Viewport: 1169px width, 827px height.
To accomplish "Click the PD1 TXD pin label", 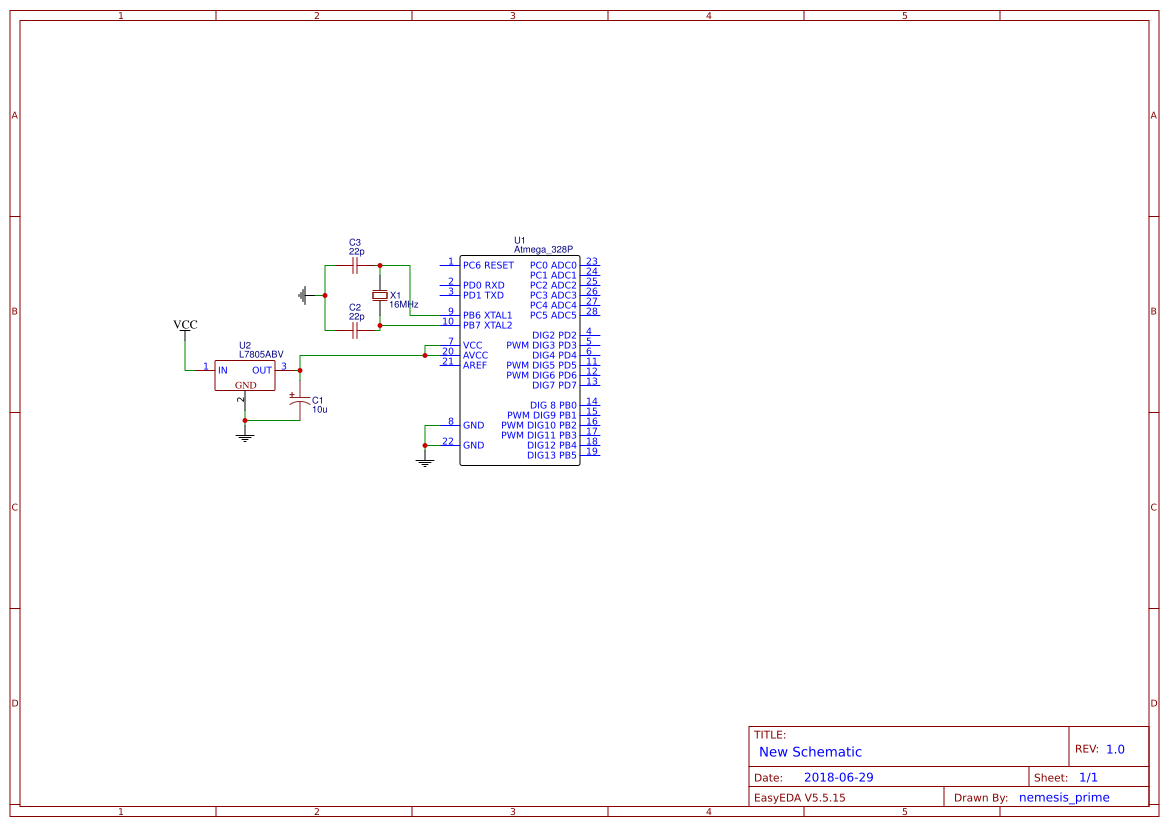I will click(483, 295).
